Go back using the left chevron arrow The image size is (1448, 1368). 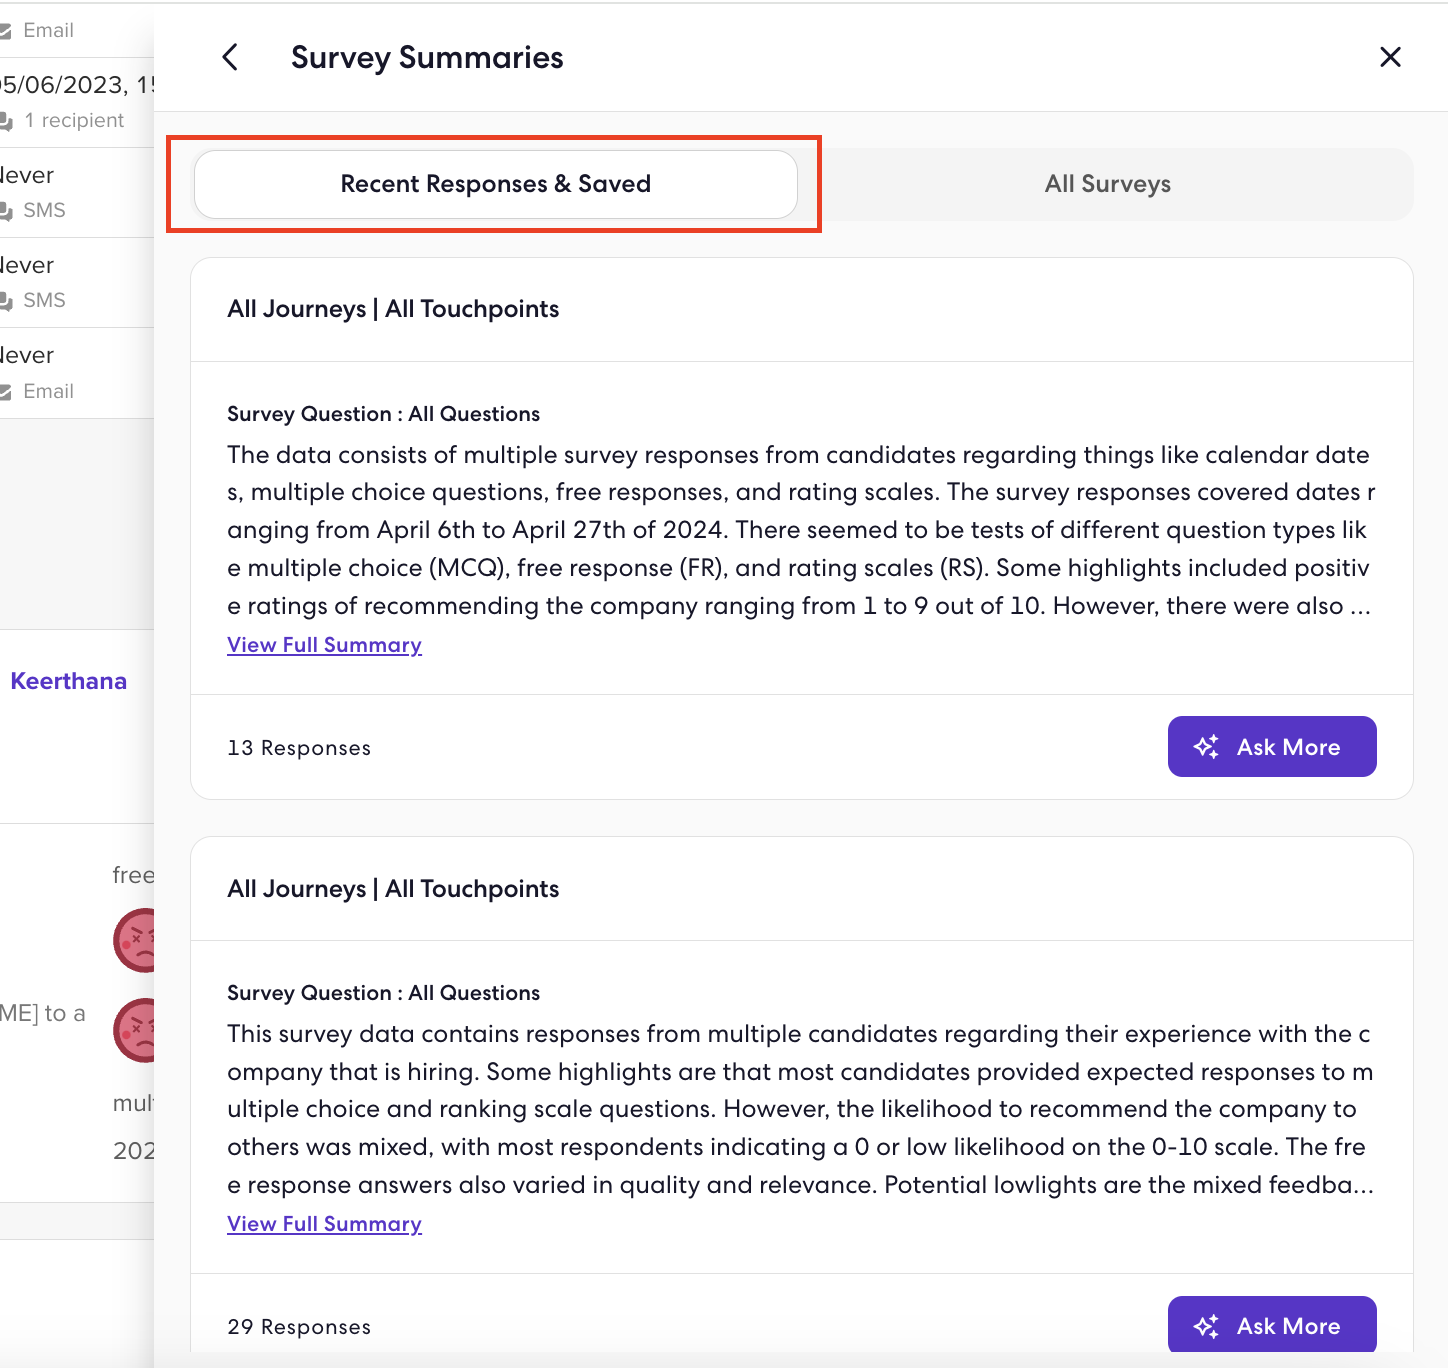coord(230,57)
